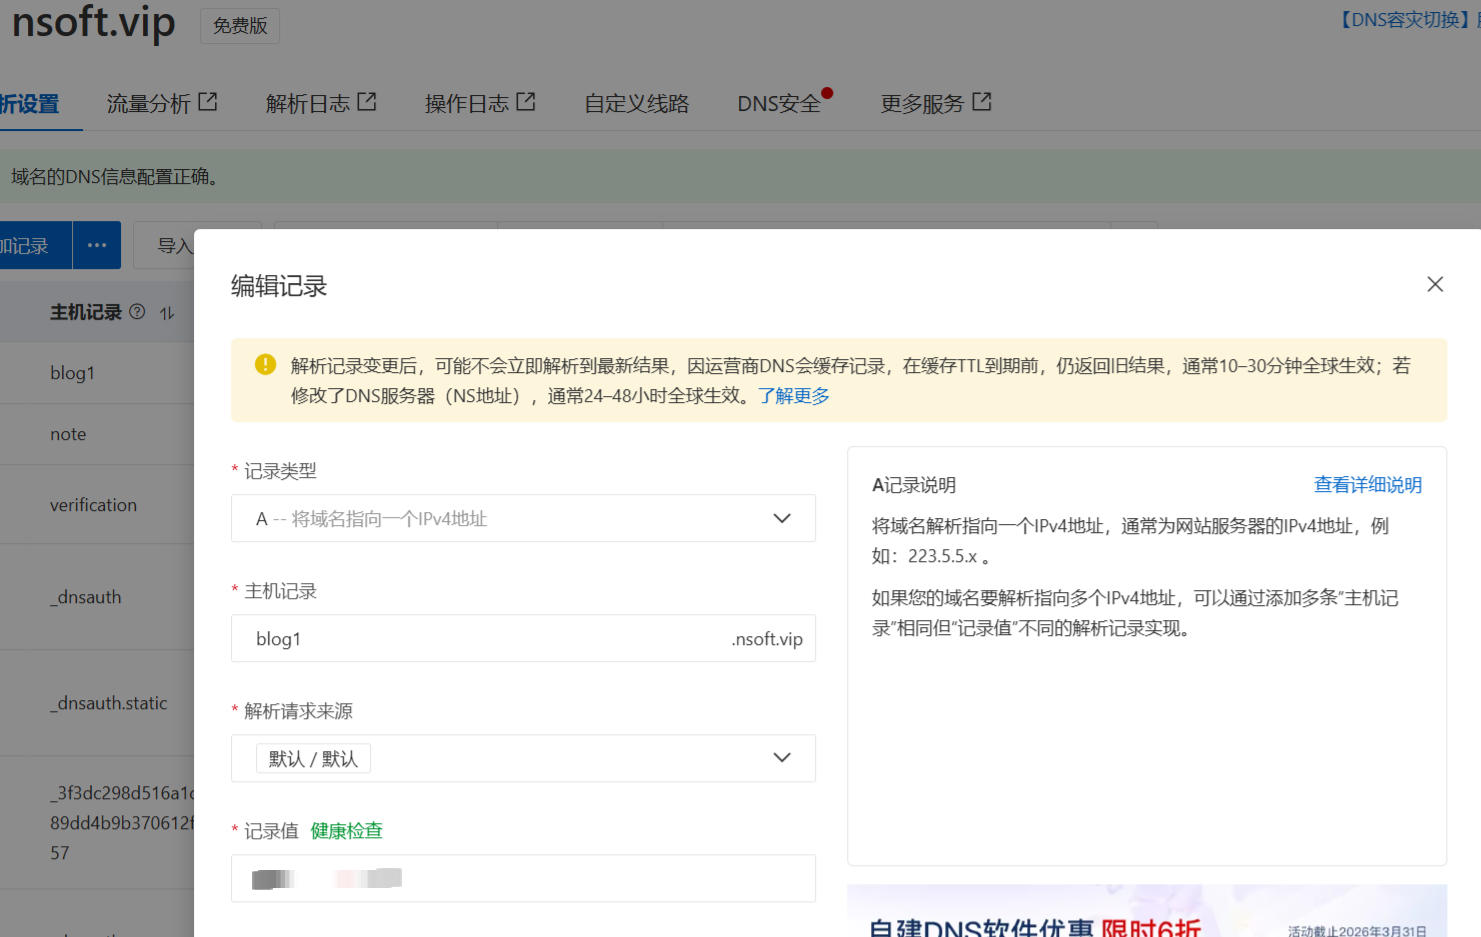Open the three-dots more actions button

(x=97, y=245)
